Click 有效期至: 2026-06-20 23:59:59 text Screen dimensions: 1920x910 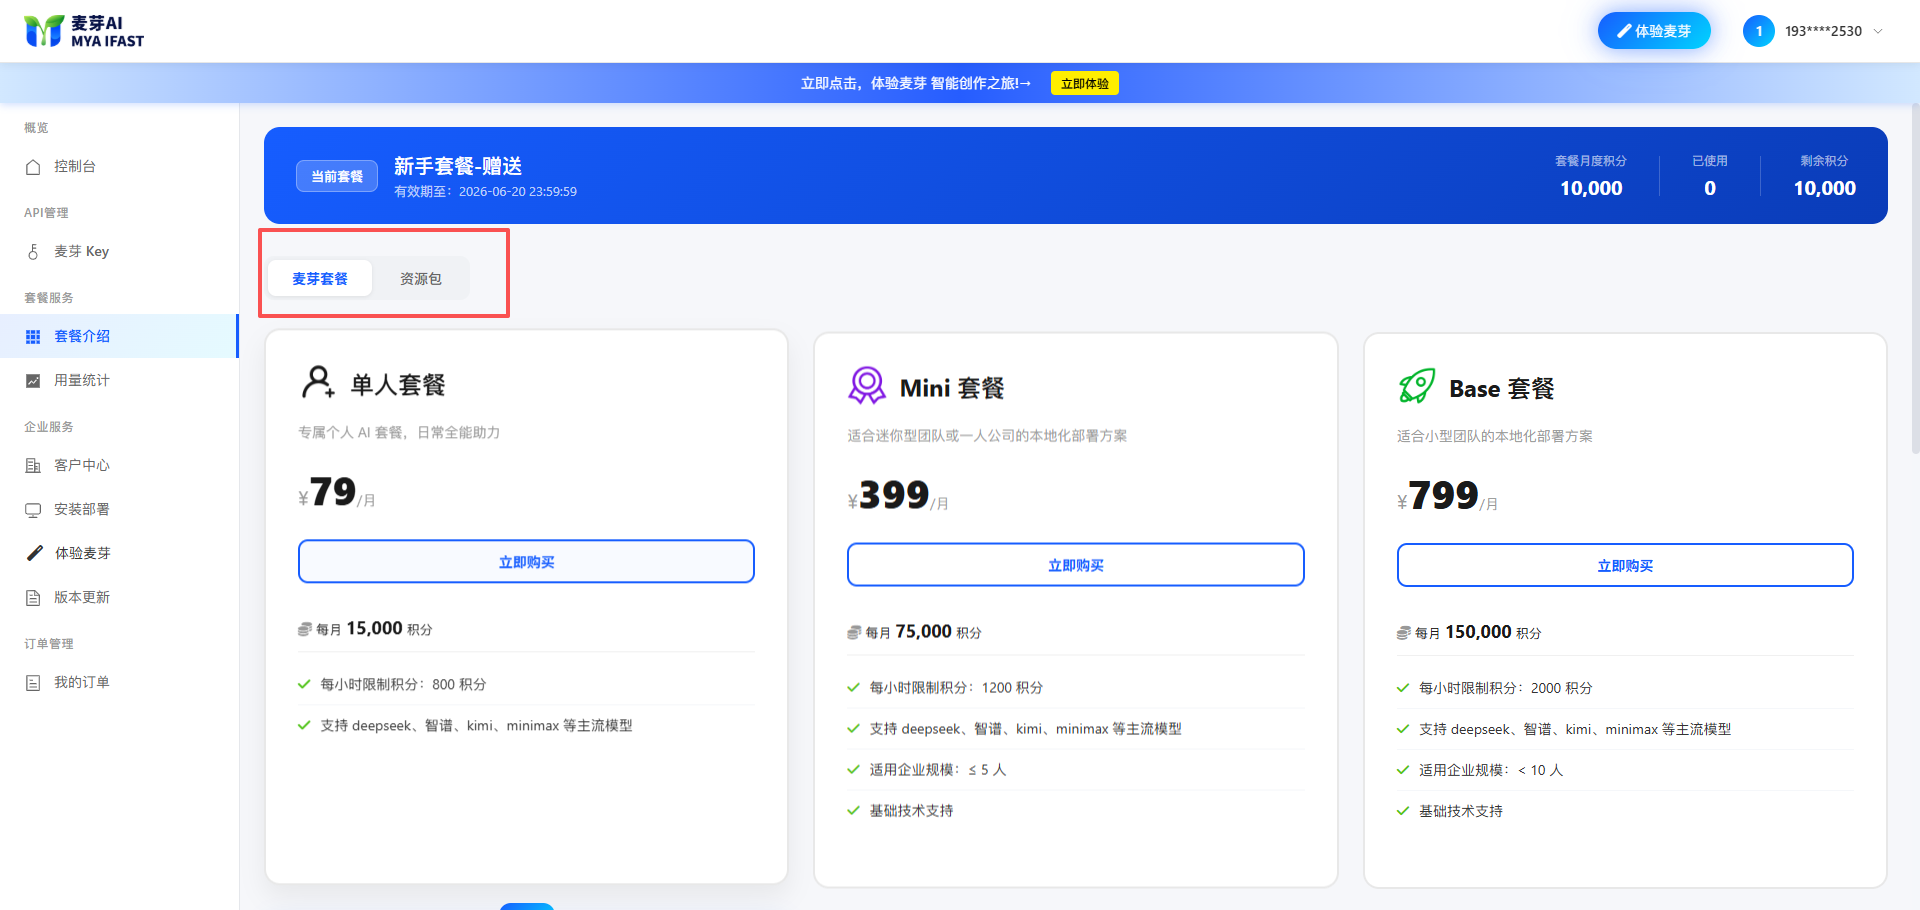click(486, 192)
